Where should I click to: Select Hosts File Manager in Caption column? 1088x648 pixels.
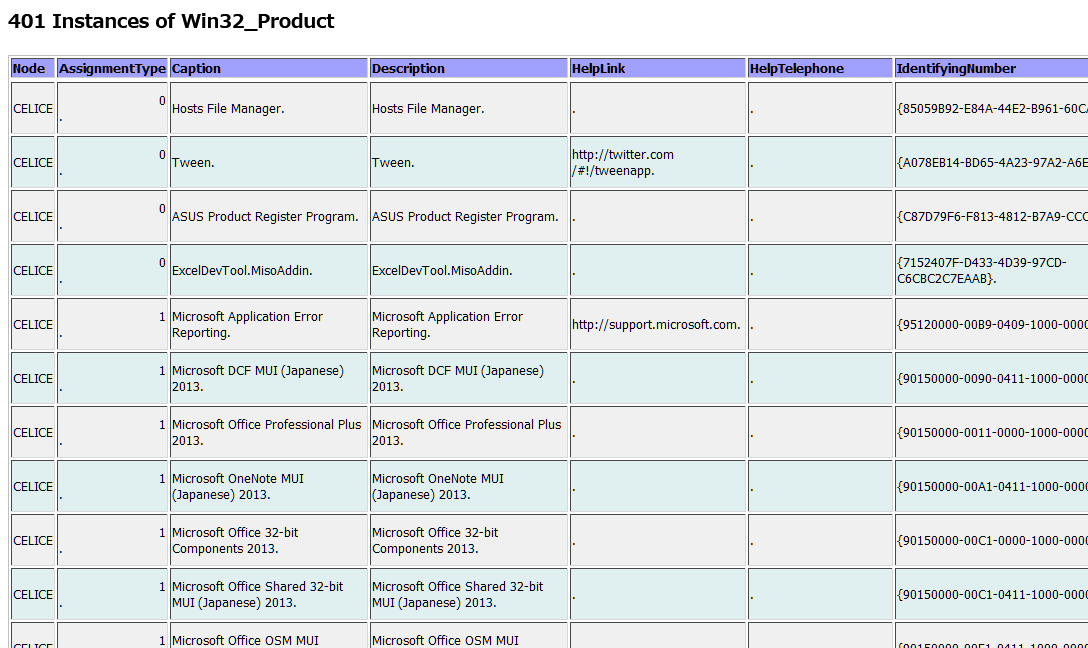coord(228,109)
